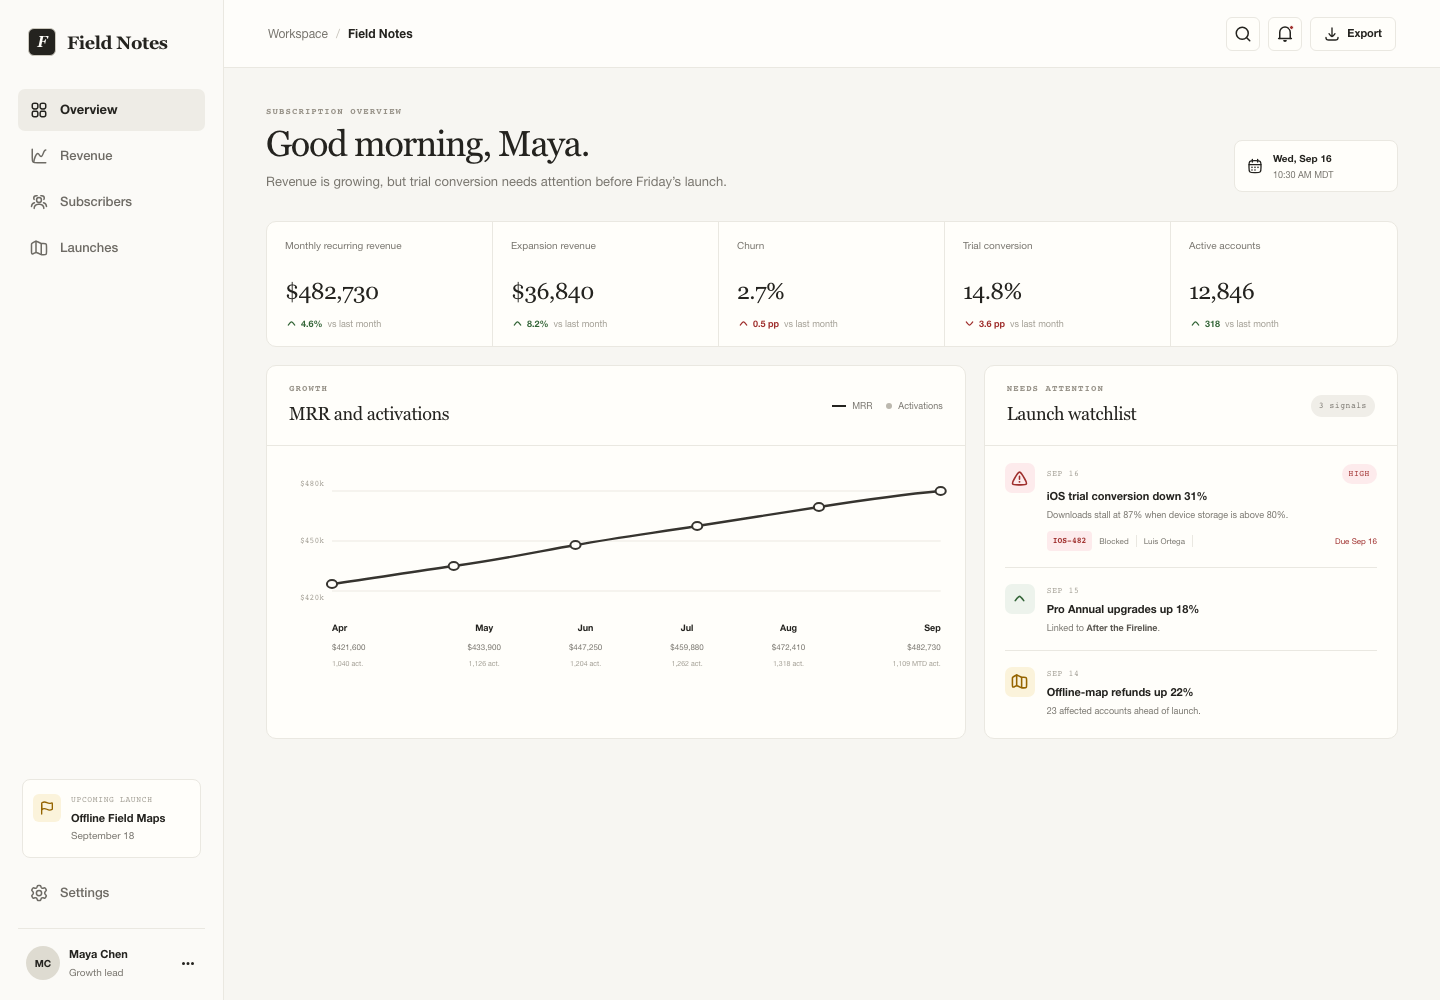The height and width of the screenshot is (1000, 1440).
Task: Click the Export button
Action: tap(1353, 34)
